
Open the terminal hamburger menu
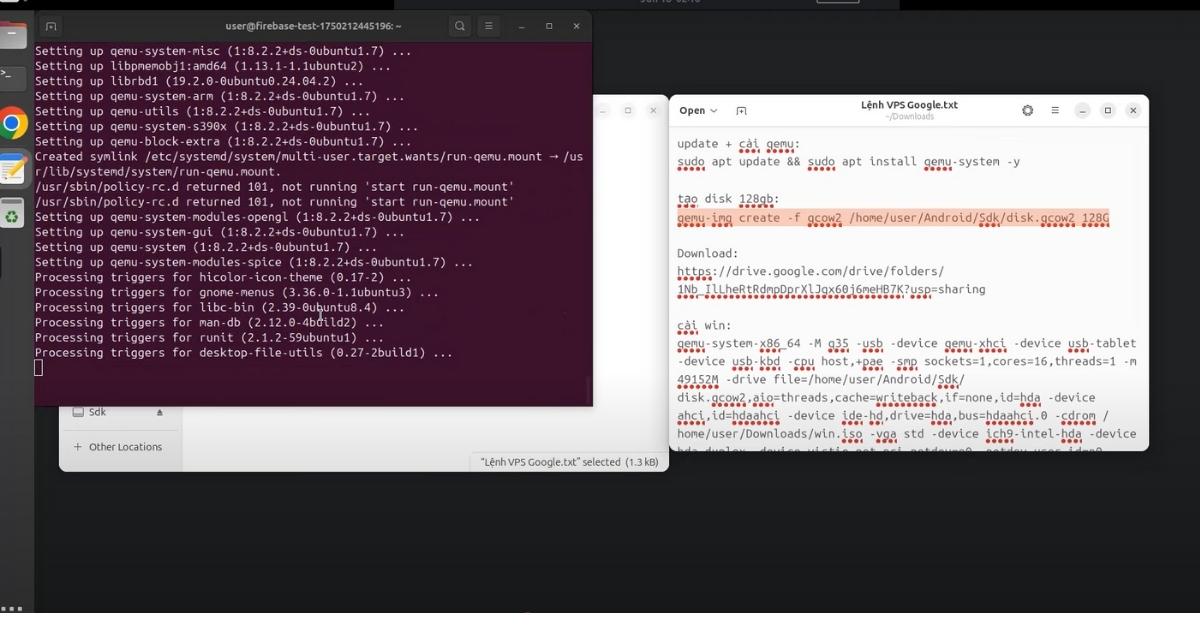pos(488,26)
